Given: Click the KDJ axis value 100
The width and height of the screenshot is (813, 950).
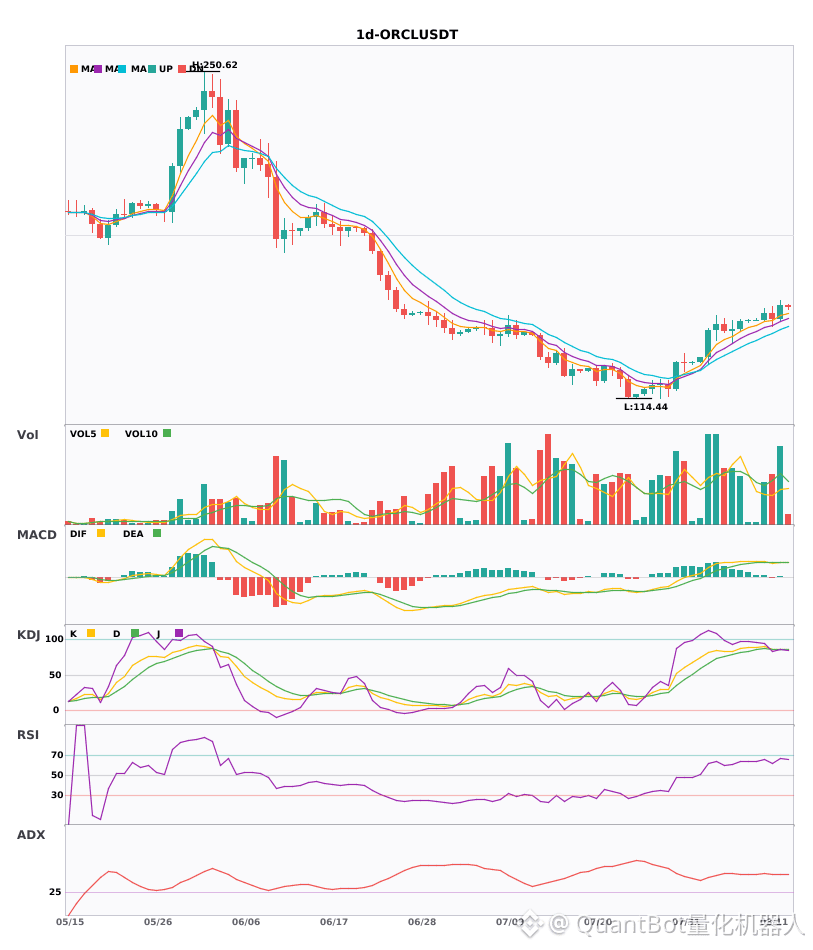Looking at the screenshot, I should coord(55,639).
